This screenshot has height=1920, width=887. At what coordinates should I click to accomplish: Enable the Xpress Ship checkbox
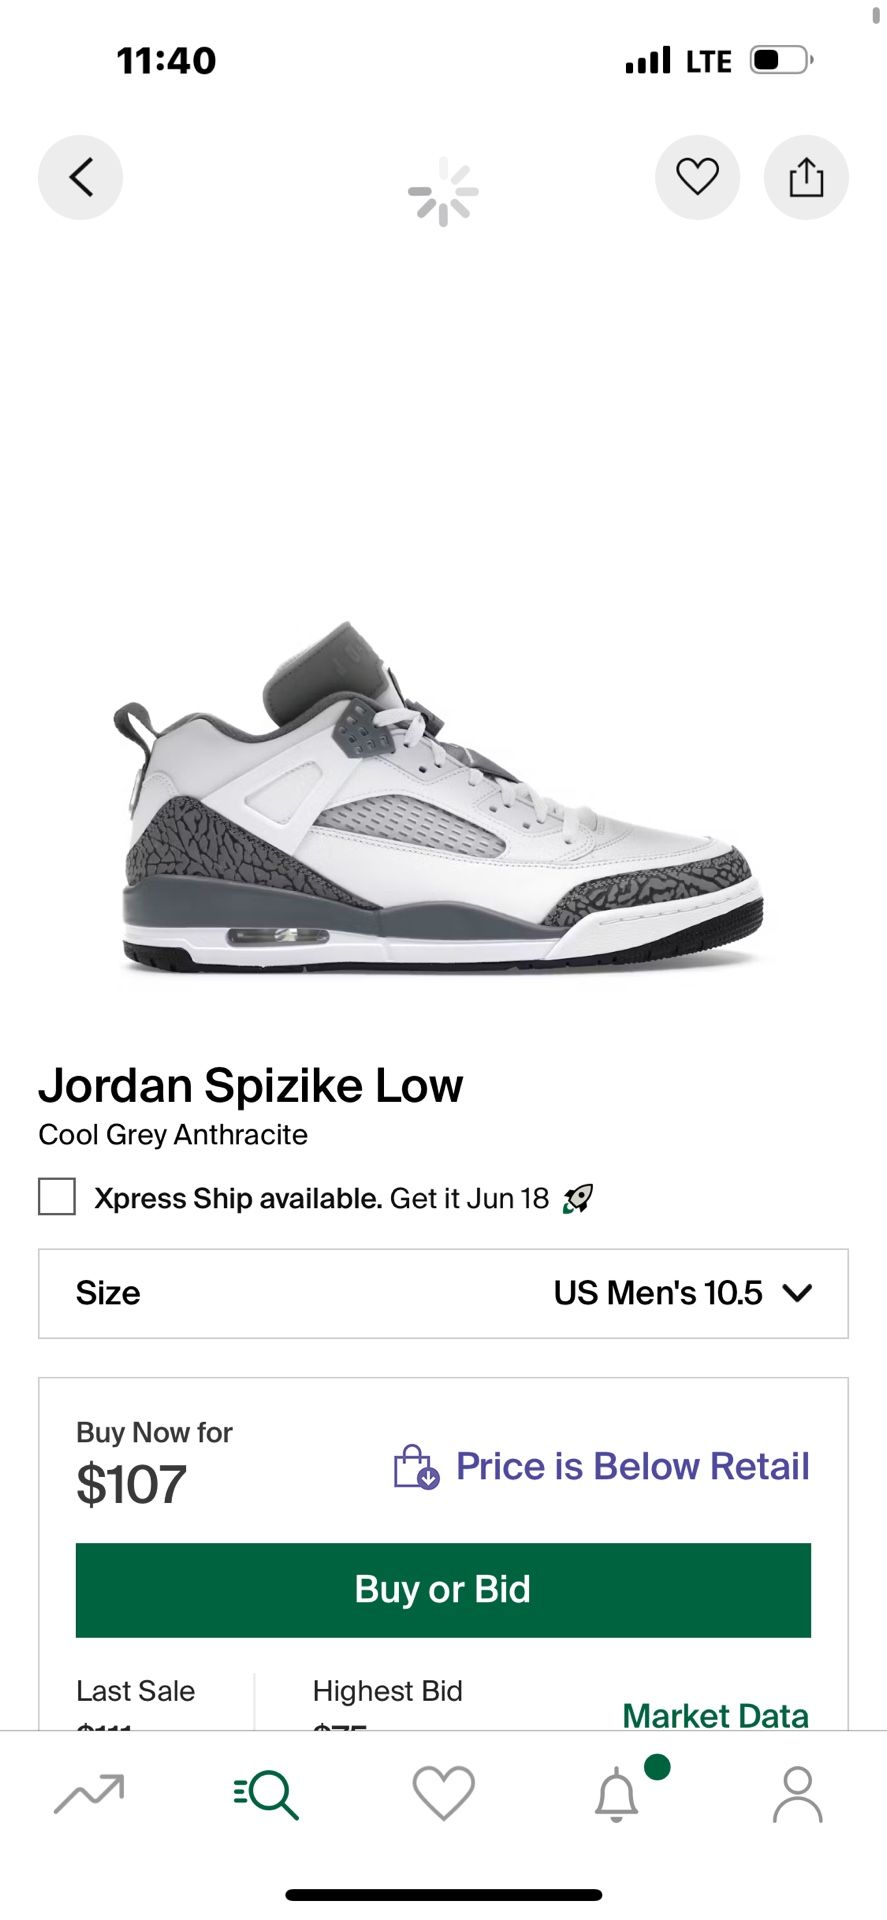[x=57, y=1197]
